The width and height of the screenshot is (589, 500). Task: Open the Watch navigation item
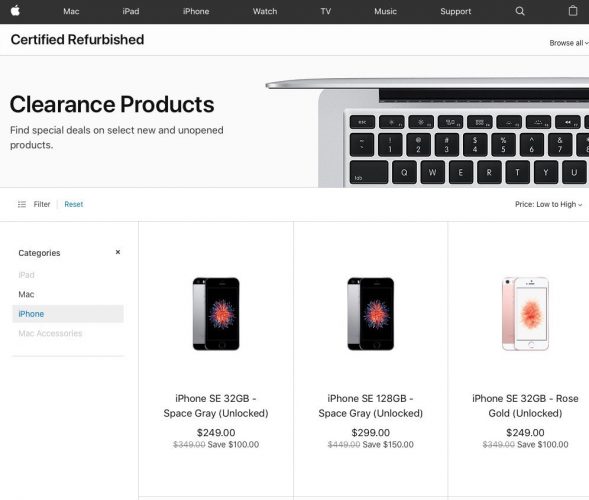pos(265,11)
